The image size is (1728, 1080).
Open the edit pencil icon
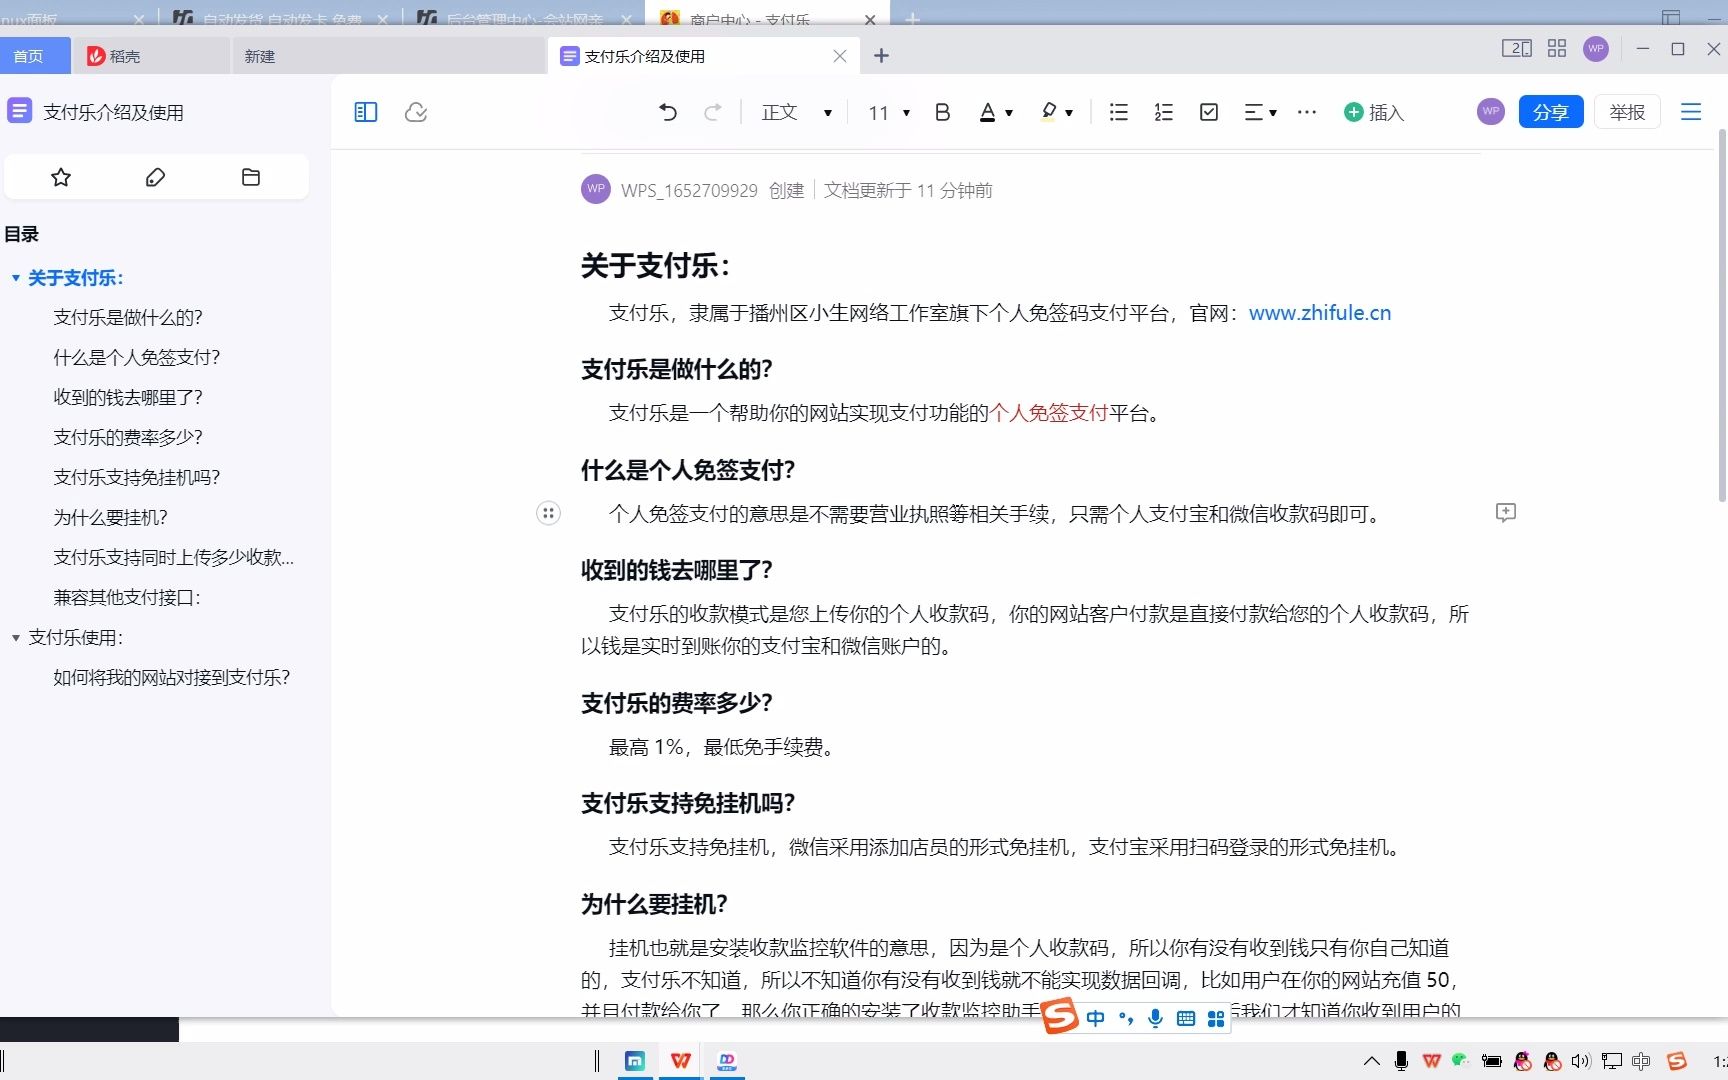pos(155,177)
